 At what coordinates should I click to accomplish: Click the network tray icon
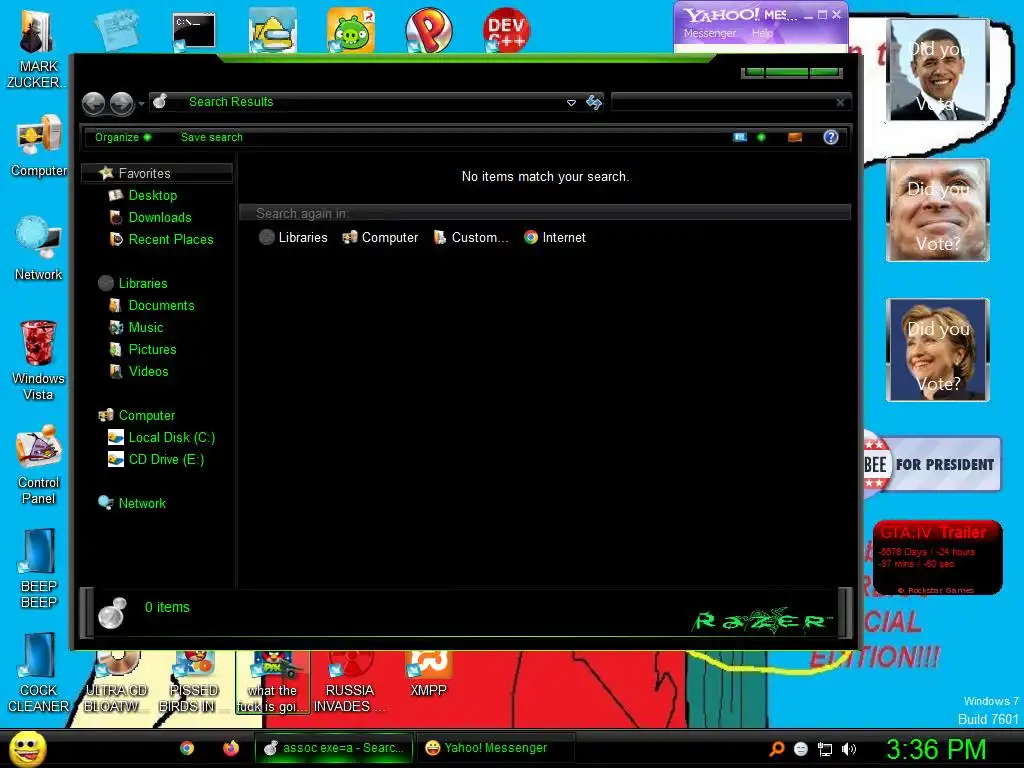[x=825, y=749]
